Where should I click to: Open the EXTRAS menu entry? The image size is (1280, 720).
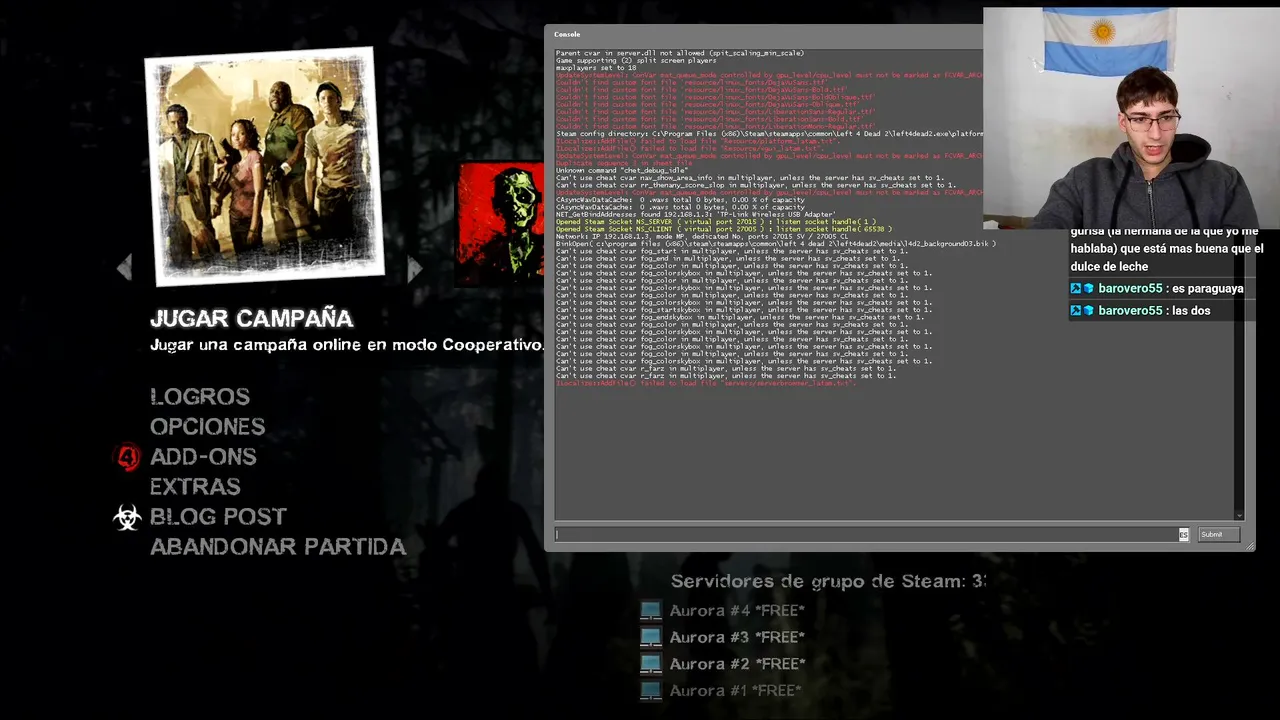pyautogui.click(x=195, y=487)
